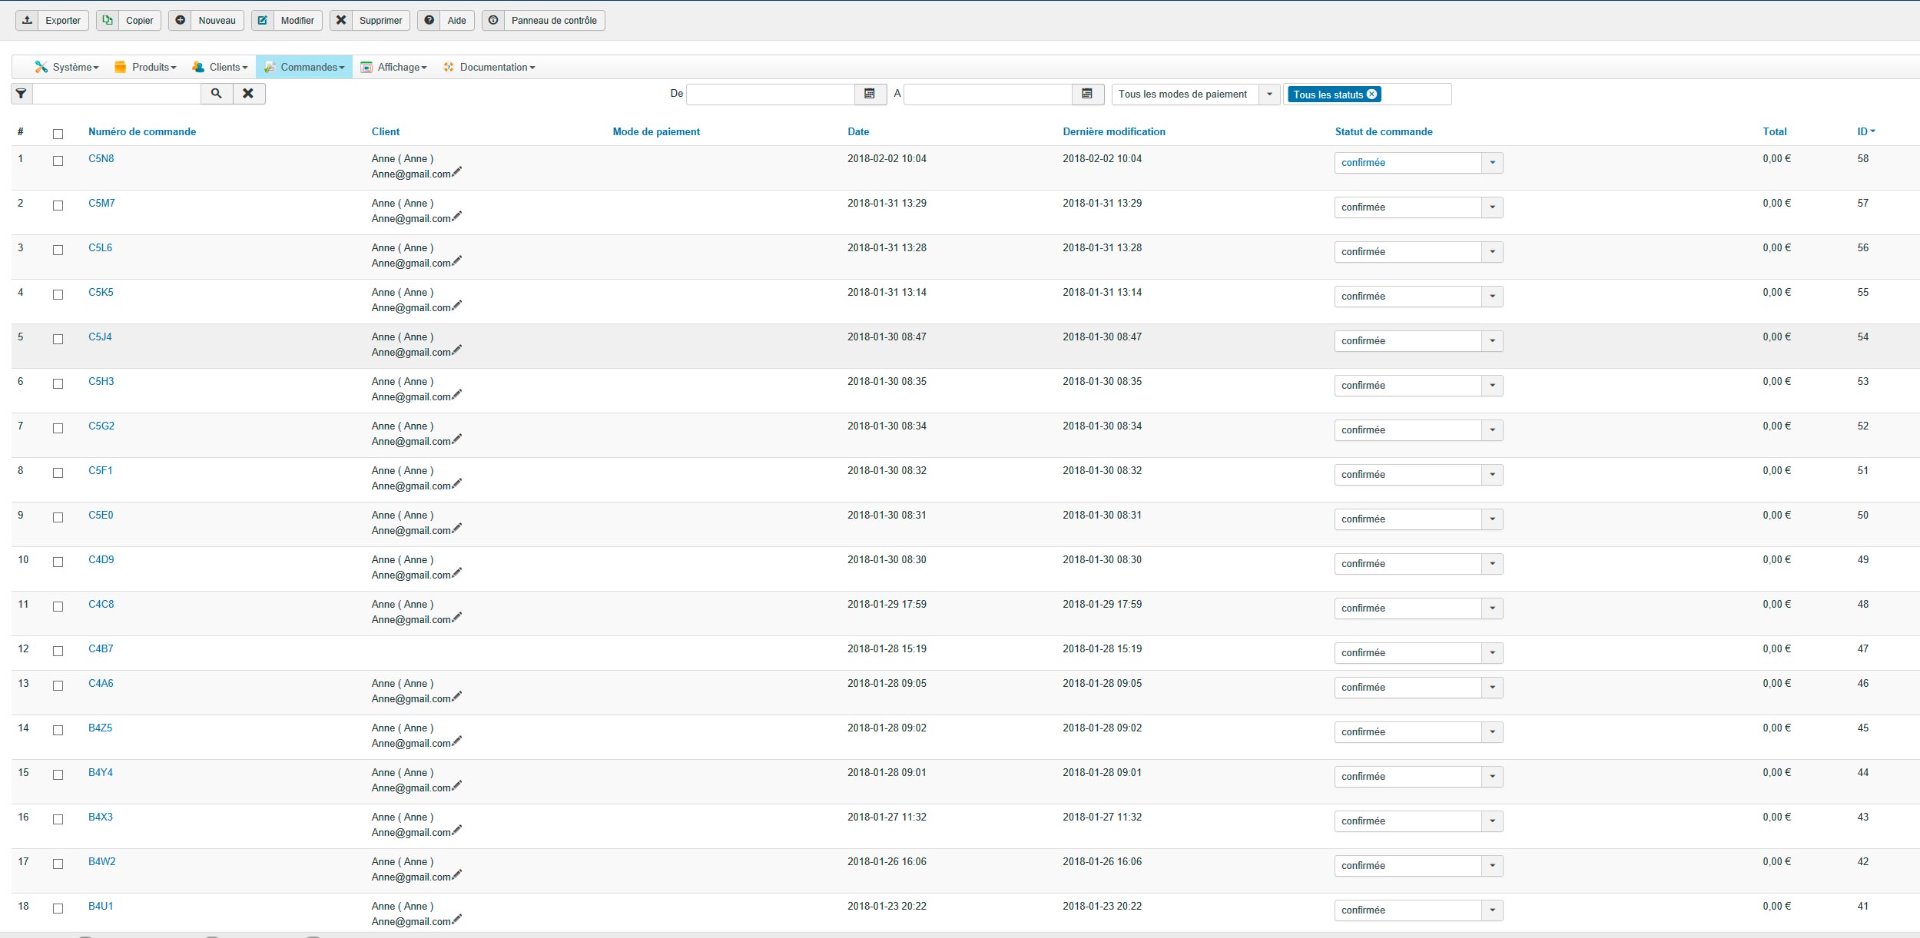Open Aide help button
This screenshot has width=1920, height=938.
coord(446,20)
